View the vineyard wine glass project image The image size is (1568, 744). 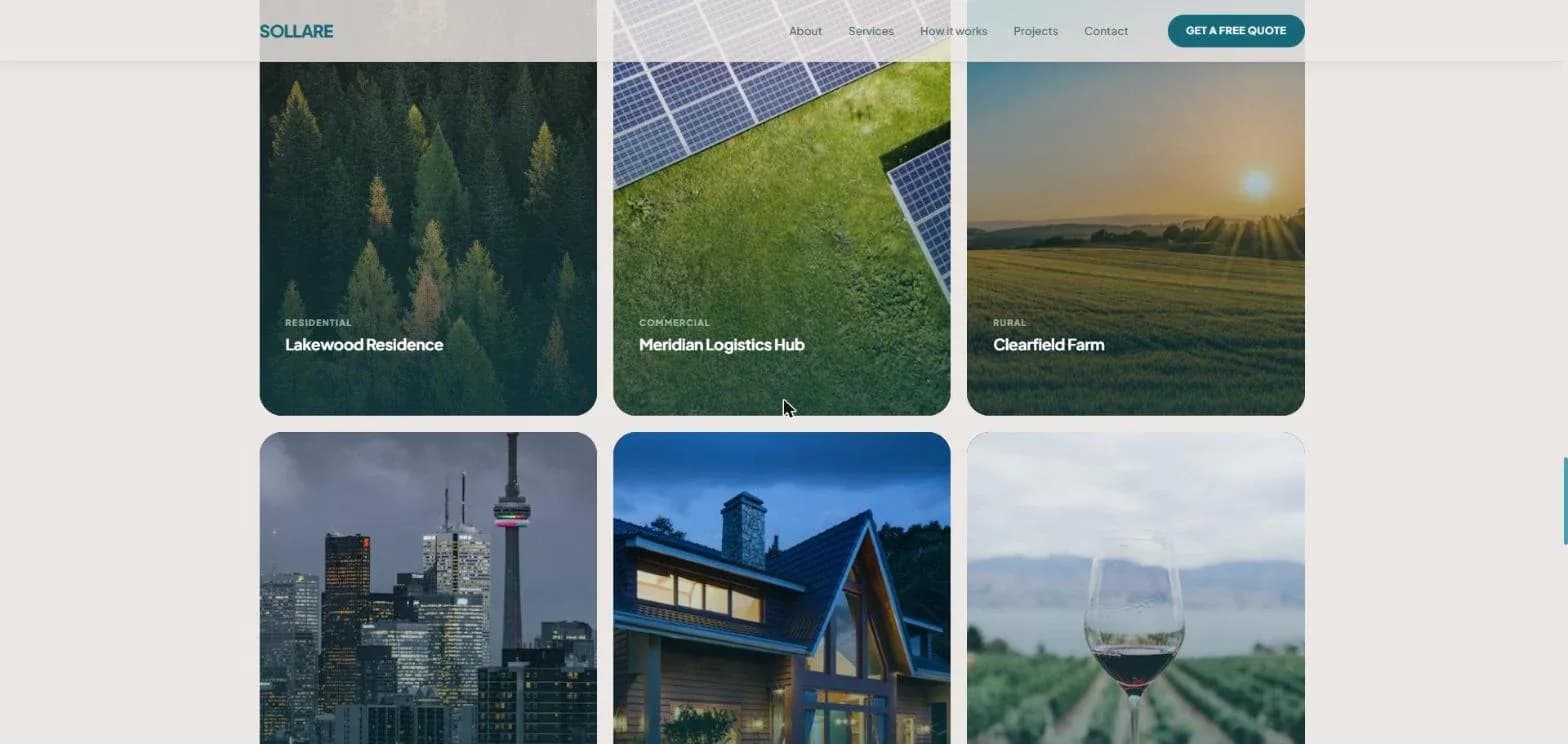[x=1136, y=588]
